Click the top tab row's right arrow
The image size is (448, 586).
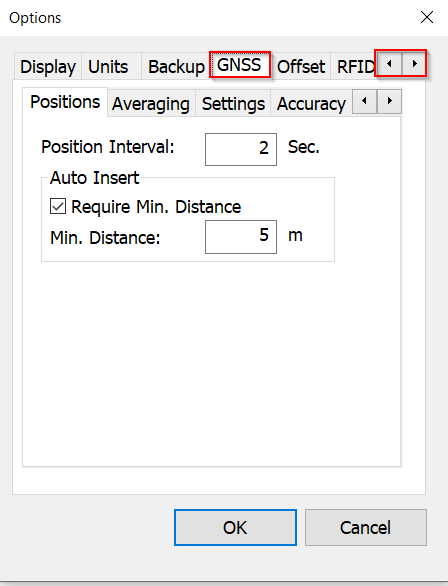(x=414, y=64)
